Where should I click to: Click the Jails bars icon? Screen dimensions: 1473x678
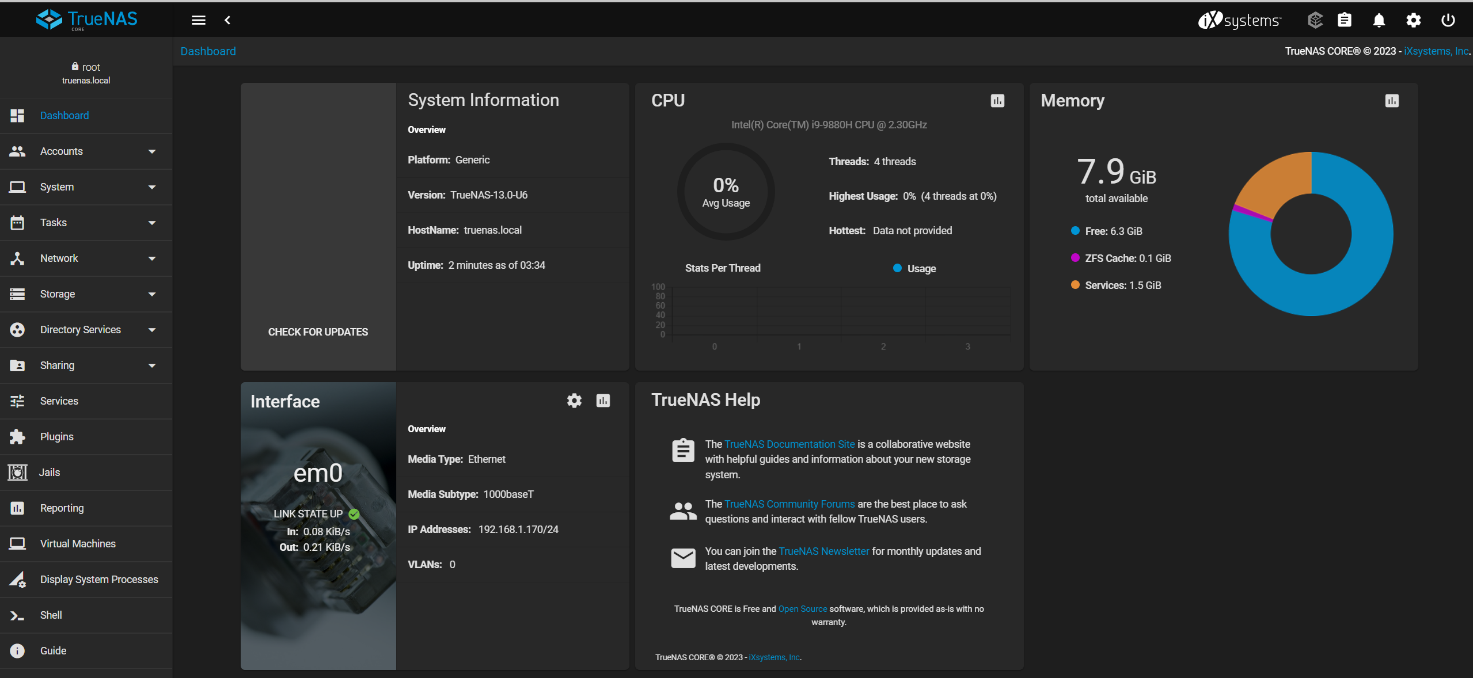click(x=17, y=472)
